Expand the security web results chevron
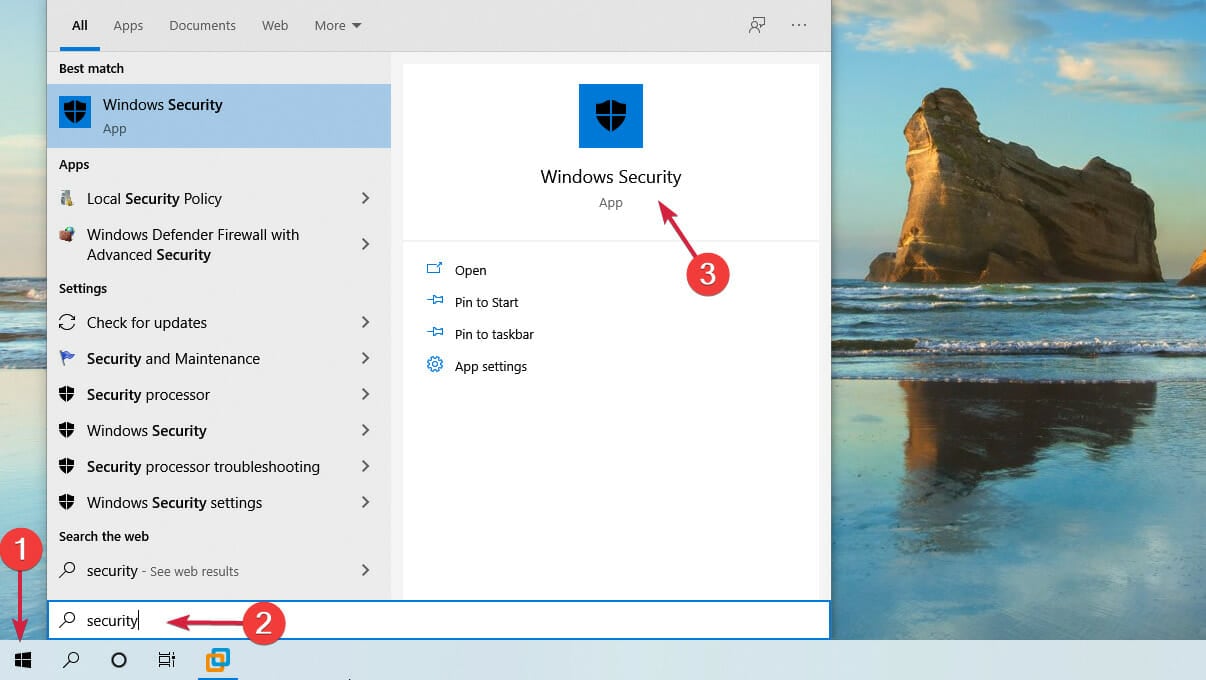This screenshot has width=1206, height=680. pyautogui.click(x=365, y=570)
